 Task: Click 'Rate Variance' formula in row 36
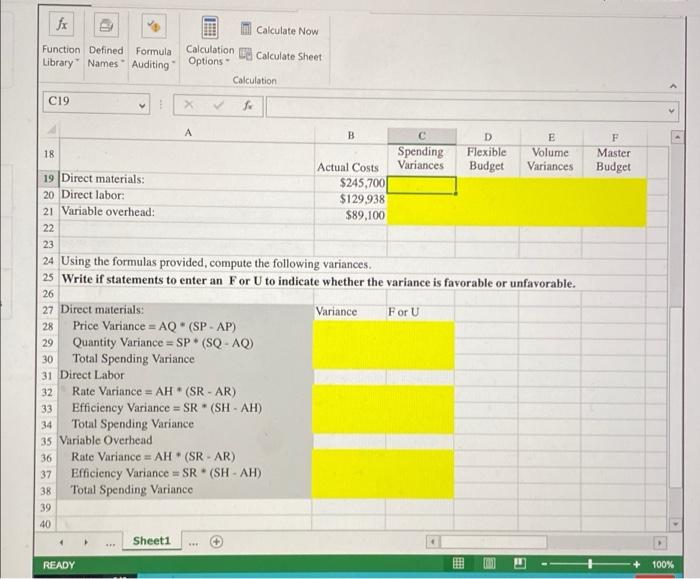153,457
